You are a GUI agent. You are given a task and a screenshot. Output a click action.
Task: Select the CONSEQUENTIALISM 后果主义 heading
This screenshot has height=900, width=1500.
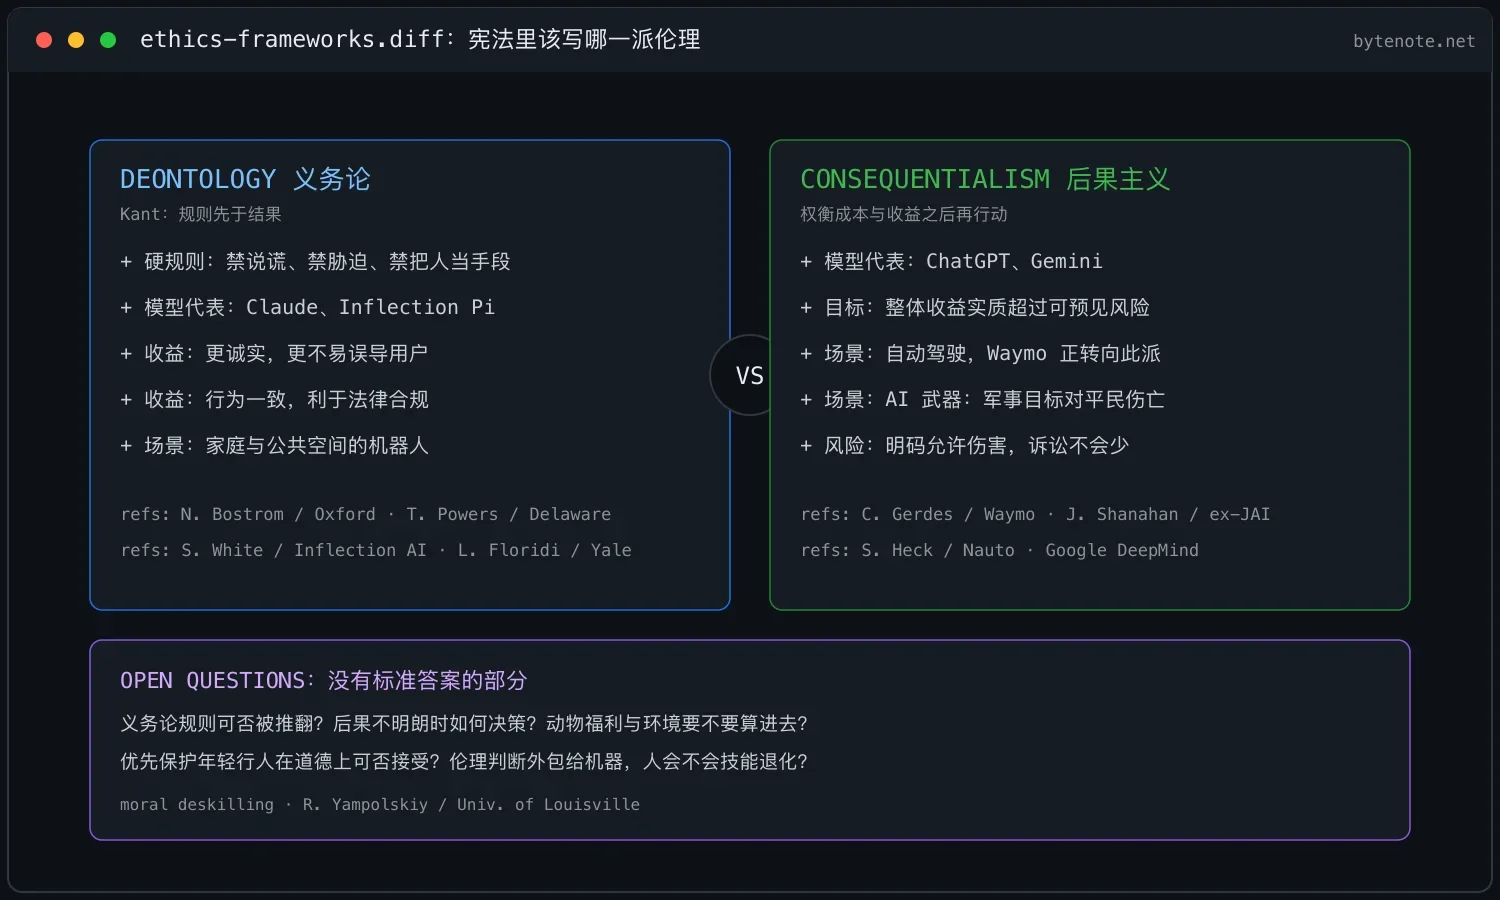pos(985,179)
